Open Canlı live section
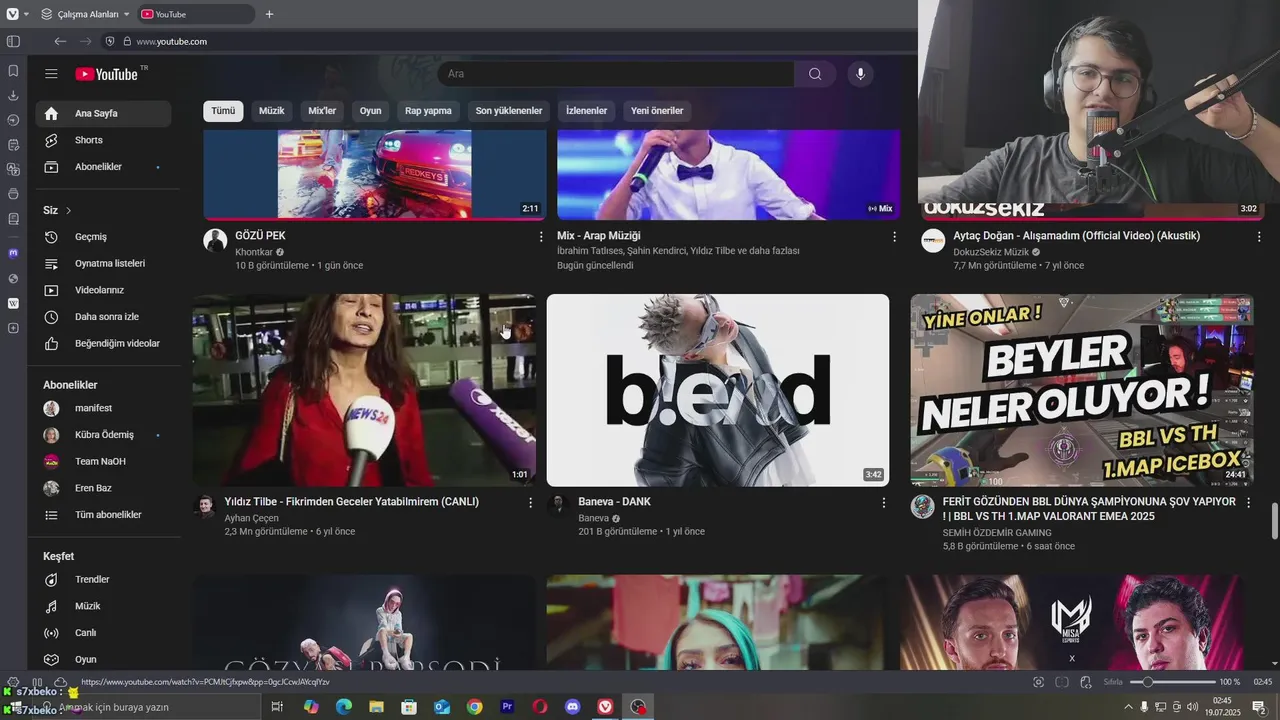Screen dimensions: 1280x720 [104, 633]
